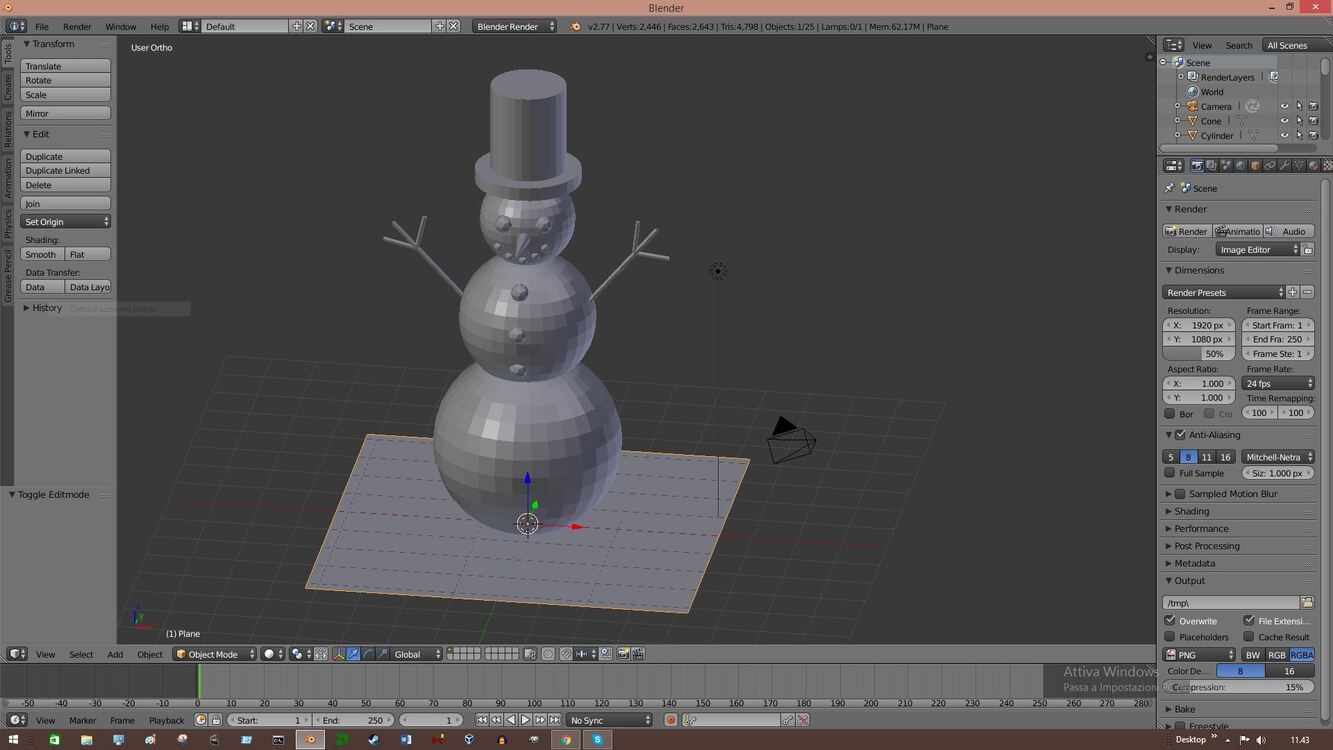Adjust the Compression percentage slider
Image resolution: width=1333 pixels, height=750 pixels.
(1239, 687)
